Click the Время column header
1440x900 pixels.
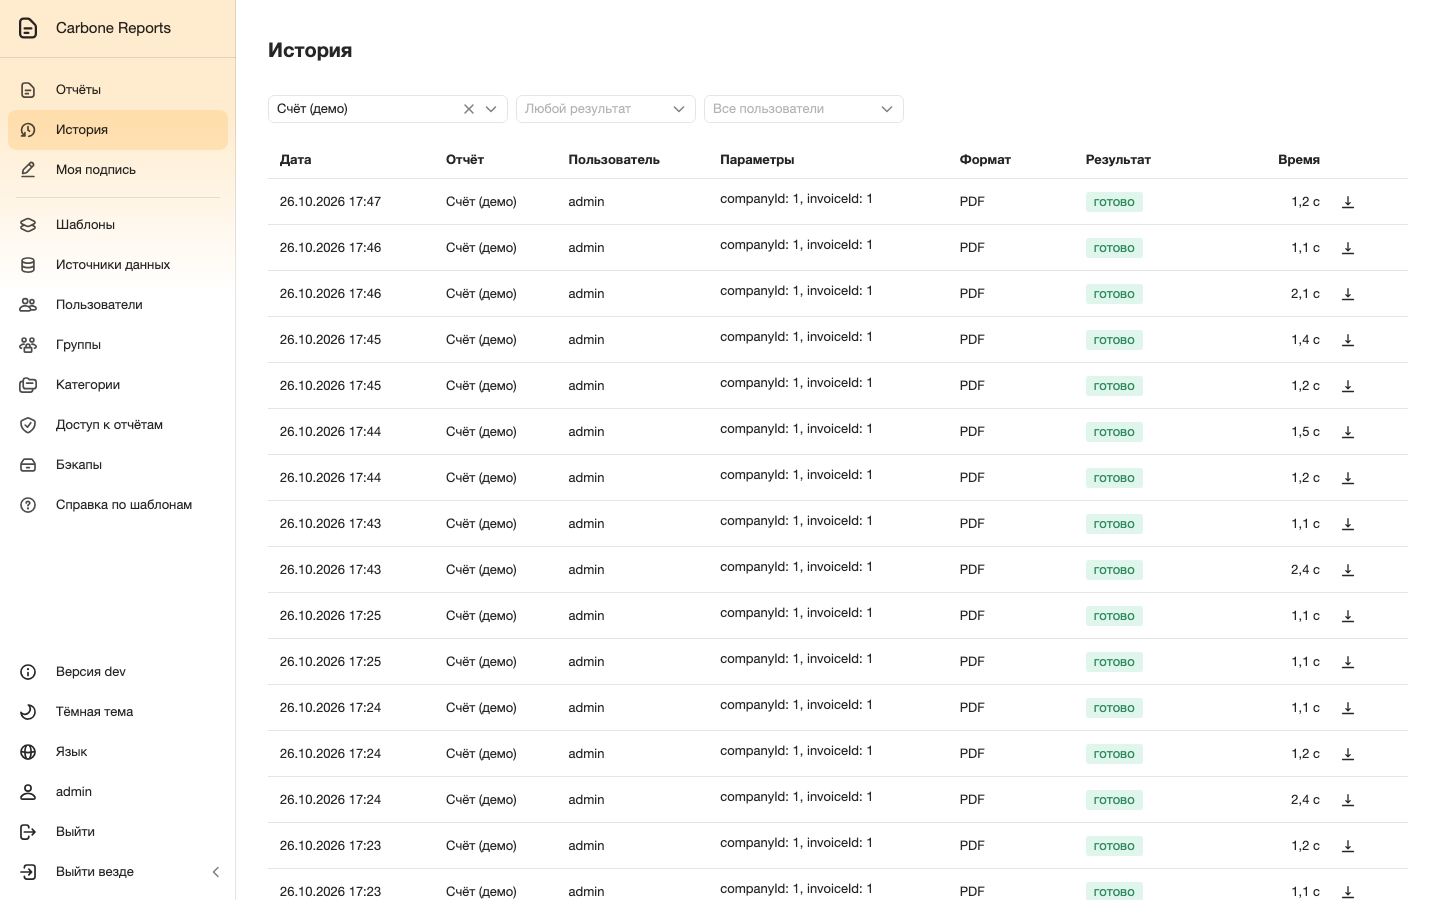(1299, 160)
